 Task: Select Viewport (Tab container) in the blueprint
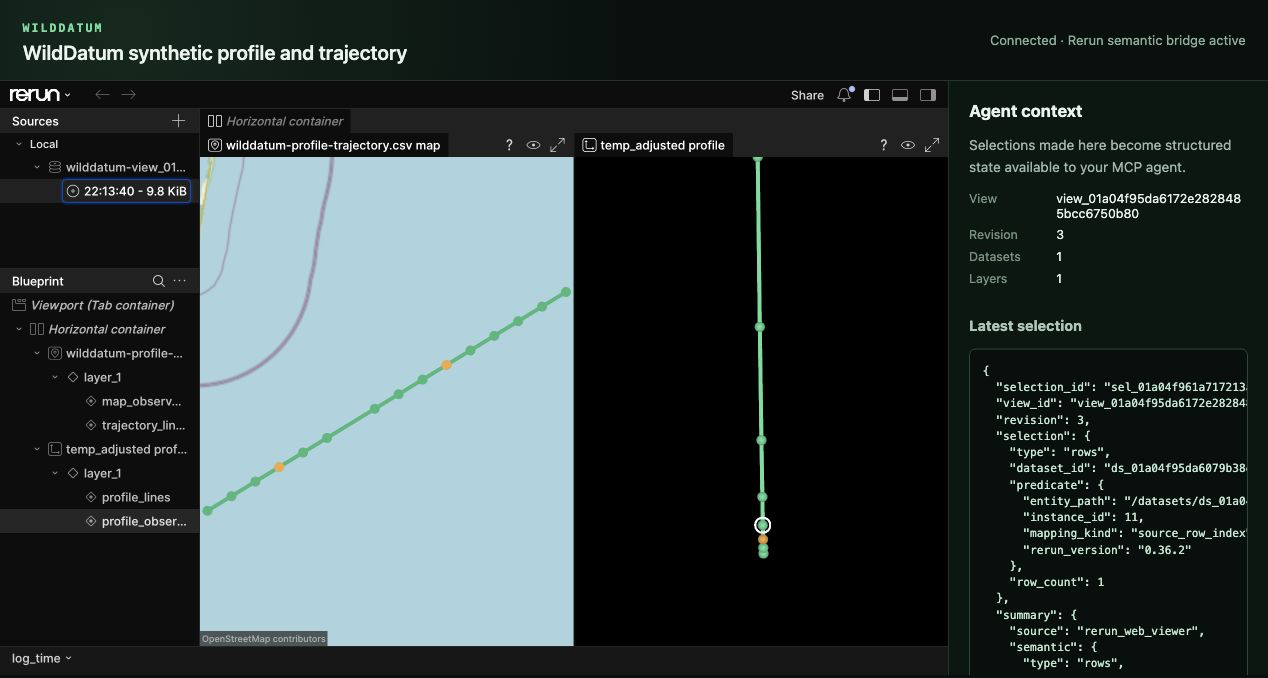pos(102,305)
